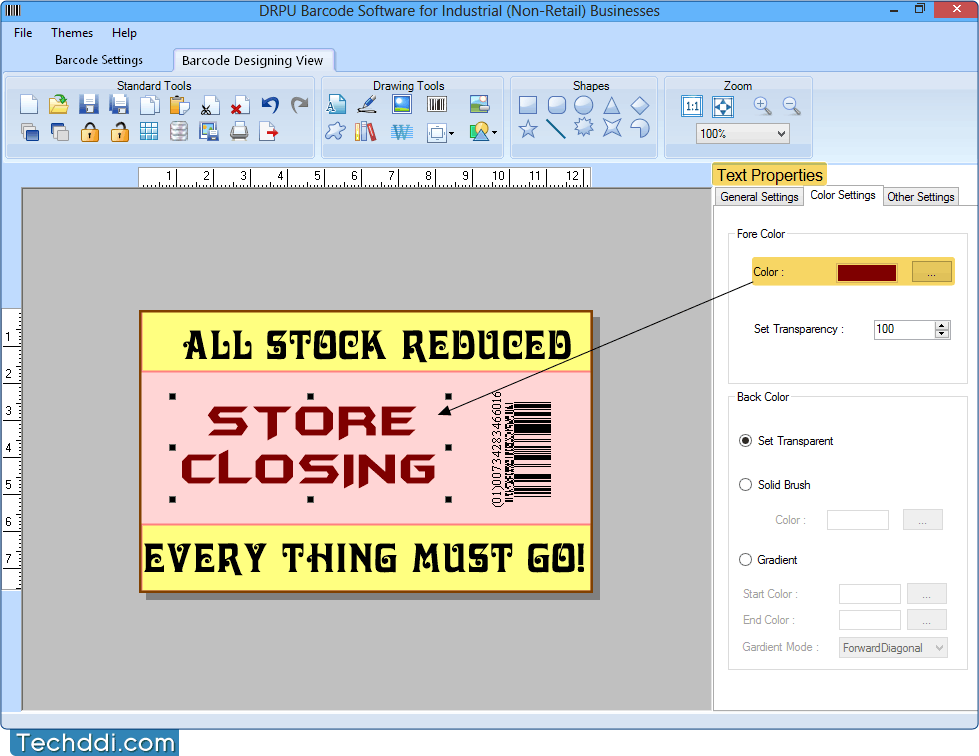Save using the floppy disk icon
The image size is (979, 756).
89,105
